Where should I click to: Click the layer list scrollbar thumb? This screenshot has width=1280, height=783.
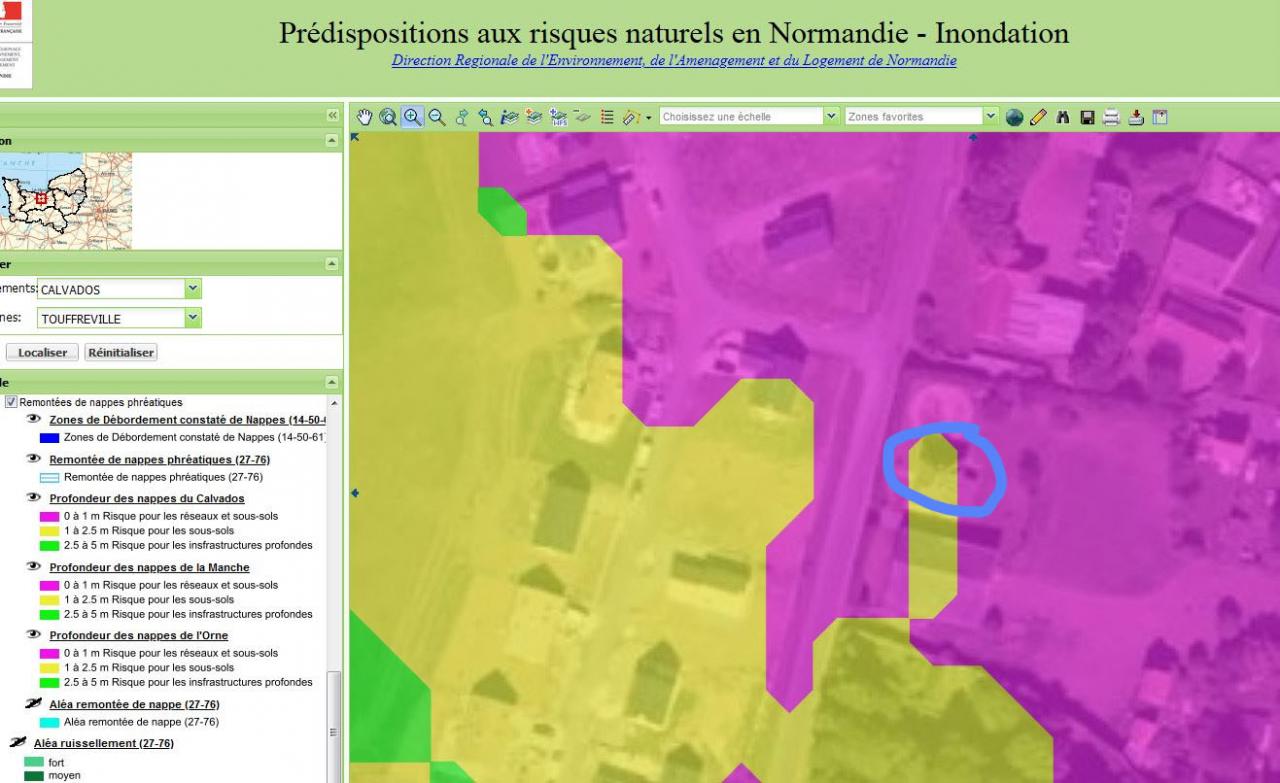click(x=334, y=725)
